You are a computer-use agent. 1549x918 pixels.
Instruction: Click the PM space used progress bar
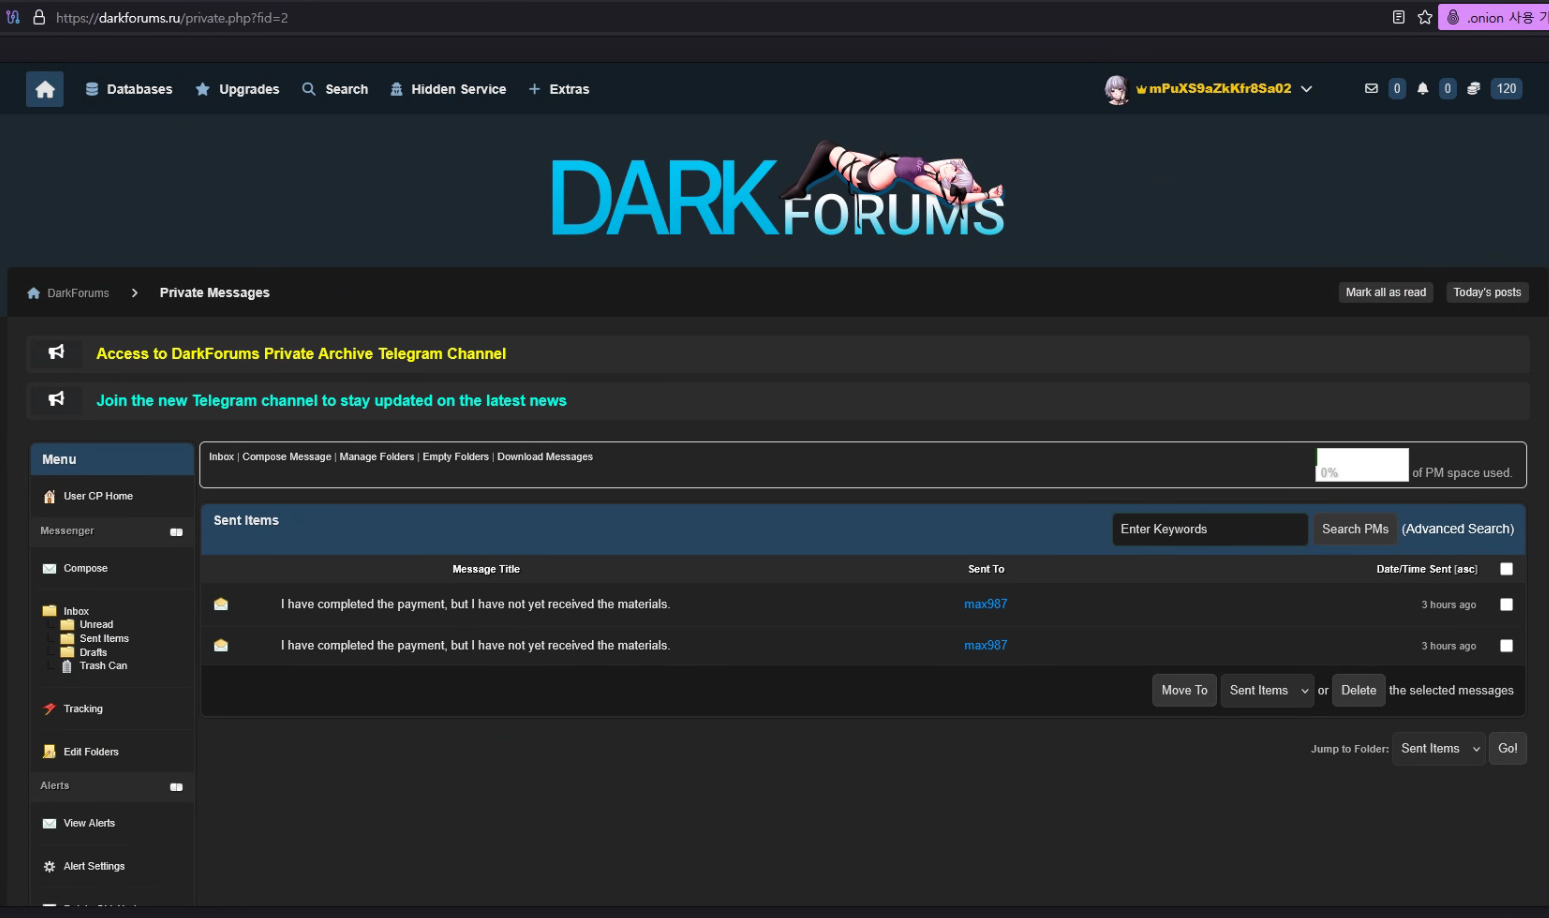point(1362,465)
